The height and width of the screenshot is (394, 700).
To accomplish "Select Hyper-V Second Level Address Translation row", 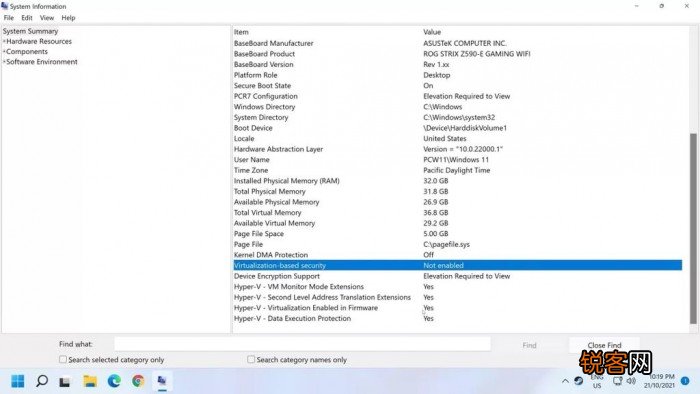I will [458, 298].
